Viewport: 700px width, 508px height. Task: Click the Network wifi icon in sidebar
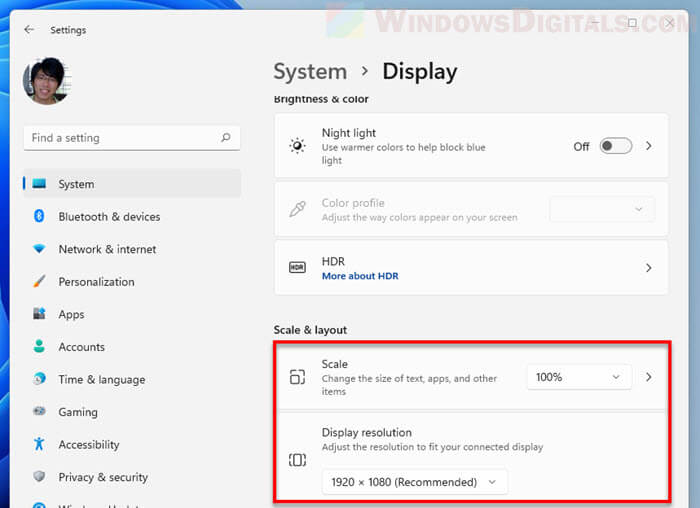click(39, 249)
